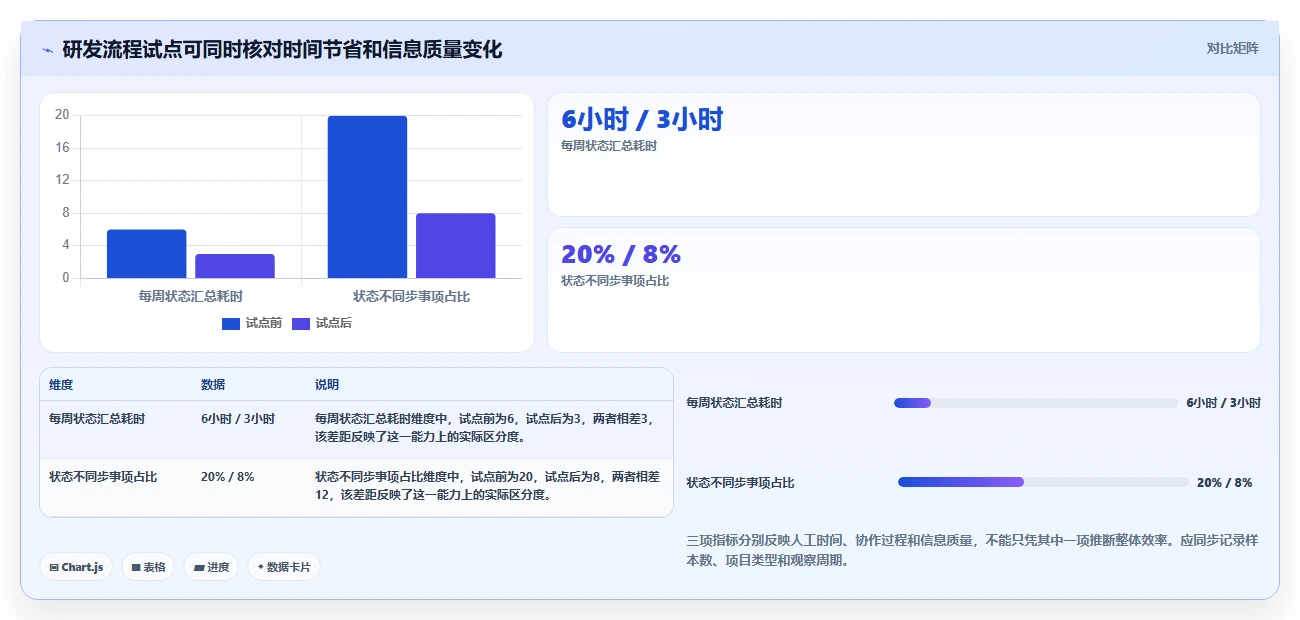This screenshot has height=620, width=1300.
Task: Click the 试点后 purple legend swatch
Action: point(301,323)
